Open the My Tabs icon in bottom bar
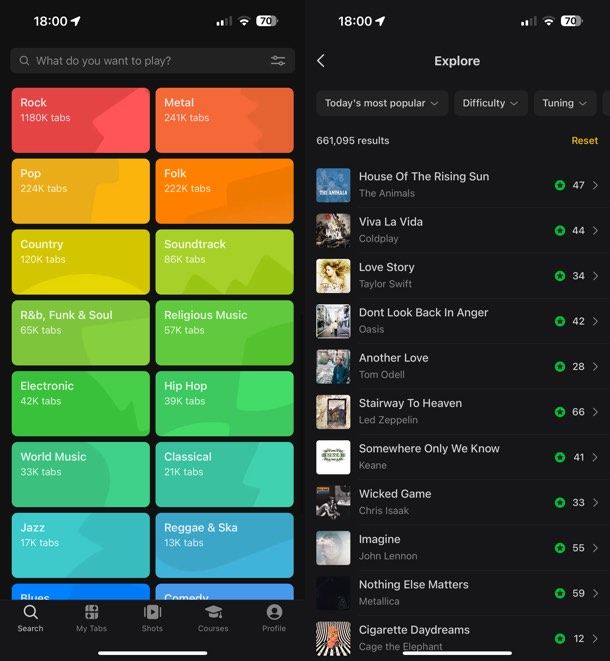The width and height of the screenshot is (610, 661). (x=91, y=612)
